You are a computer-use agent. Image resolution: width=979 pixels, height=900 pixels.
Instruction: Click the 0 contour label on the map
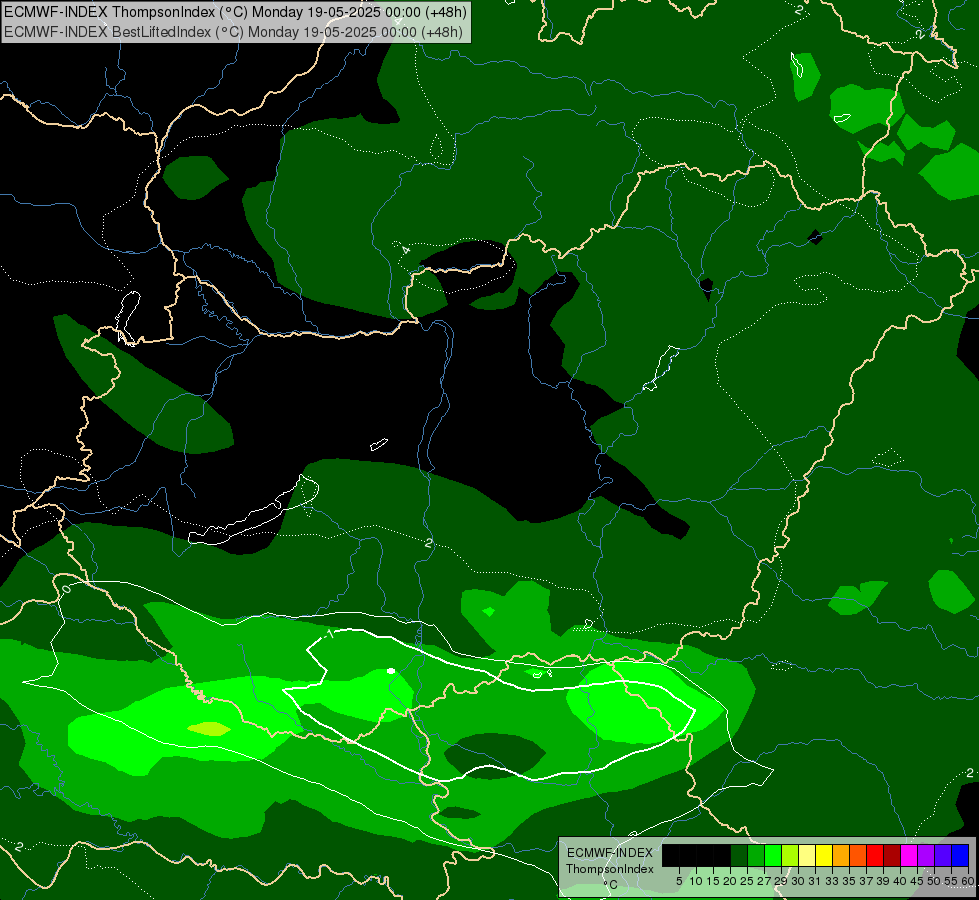pos(67,589)
